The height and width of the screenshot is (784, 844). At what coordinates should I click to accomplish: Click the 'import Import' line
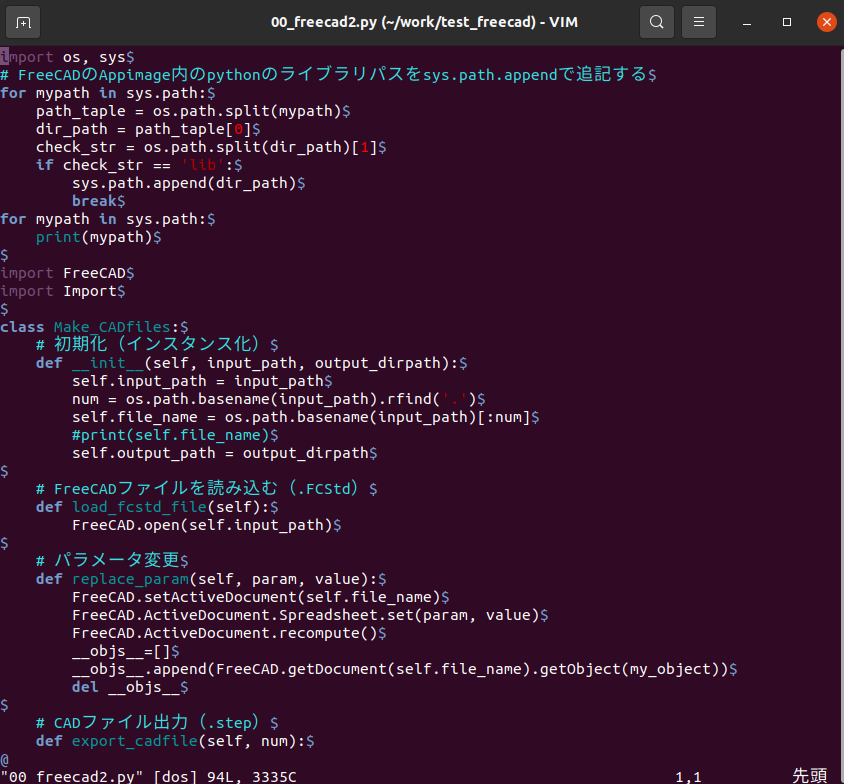point(62,291)
